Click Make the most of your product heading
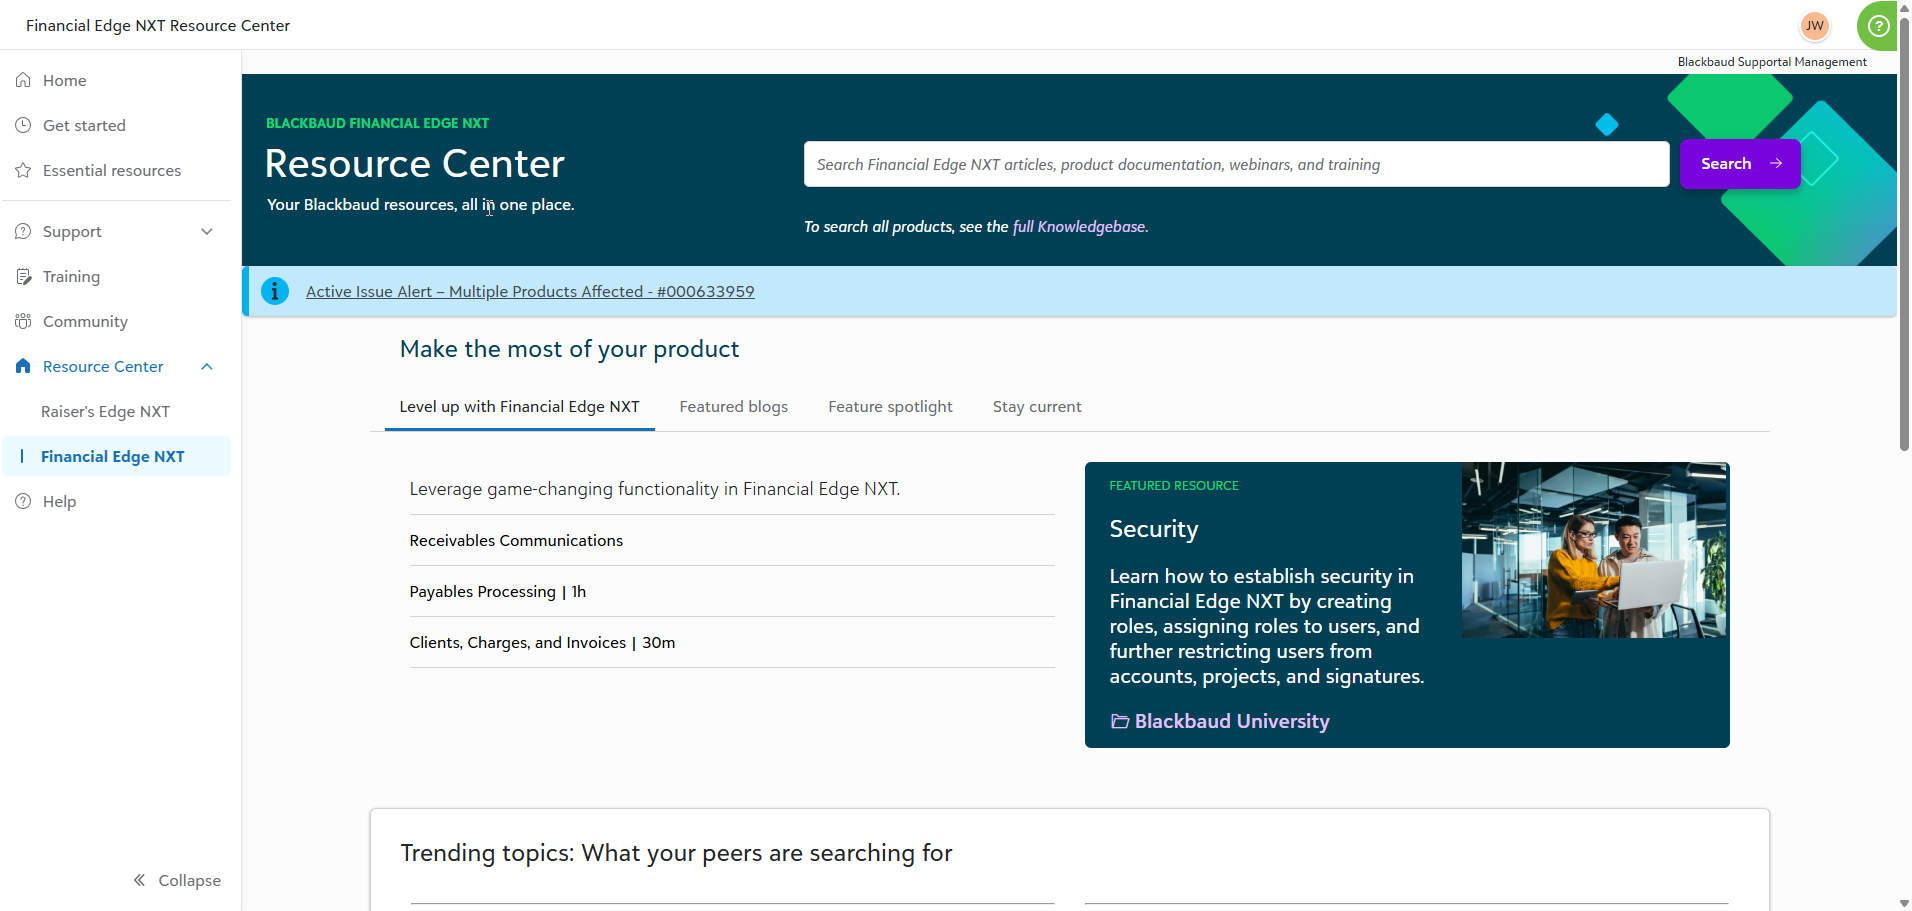 tap(569, 349)
